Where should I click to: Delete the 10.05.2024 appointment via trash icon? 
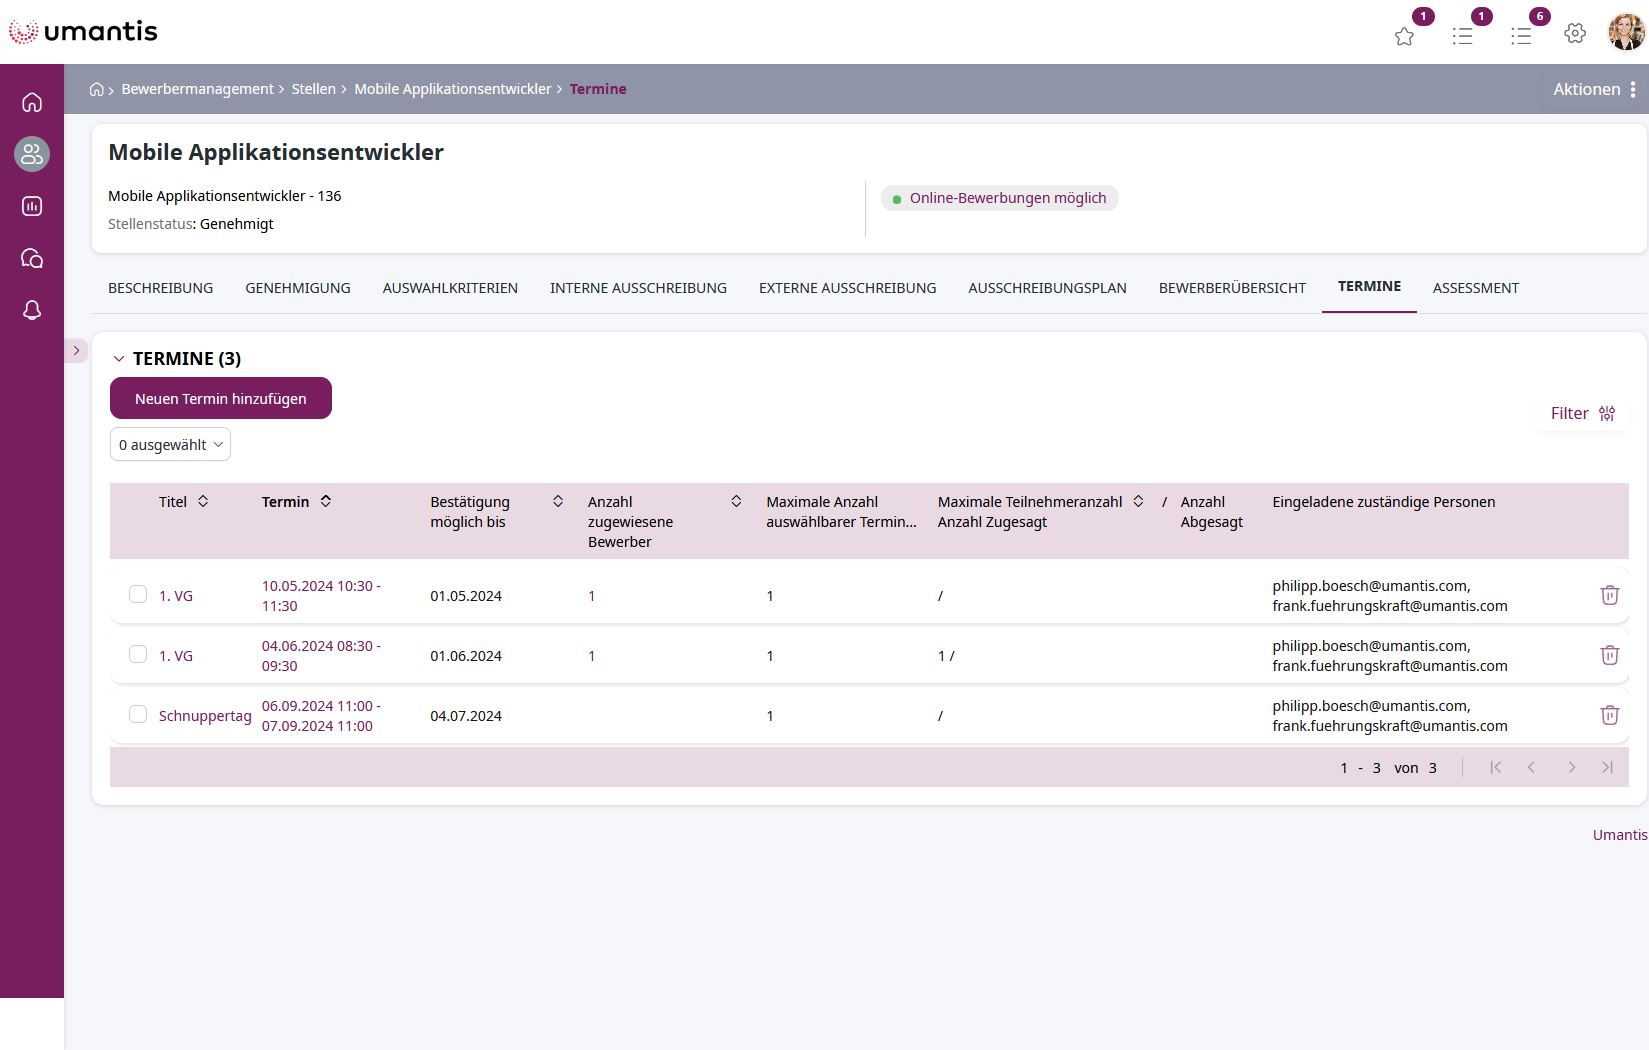(x=1609, y=595)
